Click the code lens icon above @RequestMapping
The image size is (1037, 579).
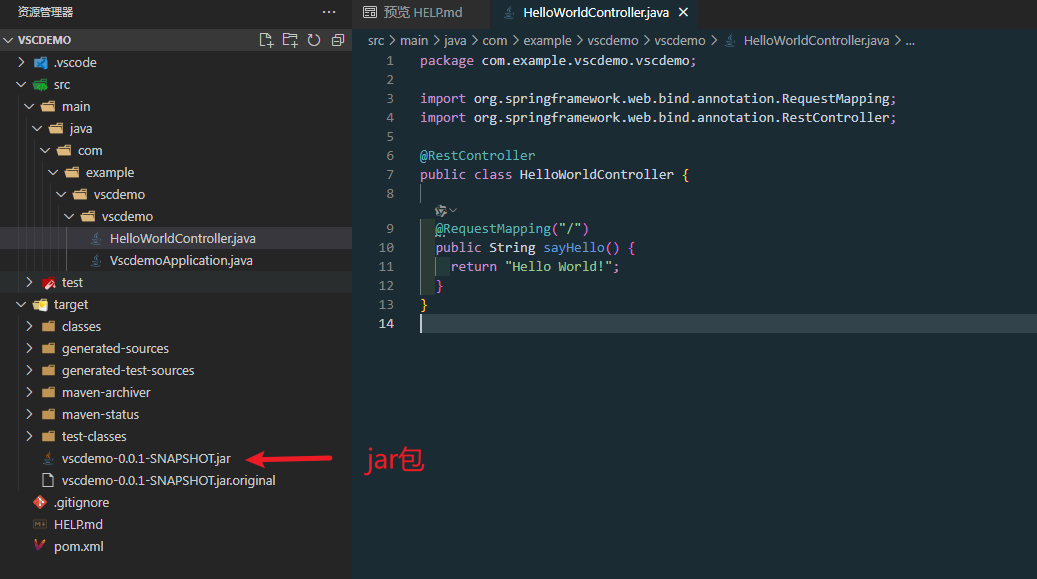(441, 211)
